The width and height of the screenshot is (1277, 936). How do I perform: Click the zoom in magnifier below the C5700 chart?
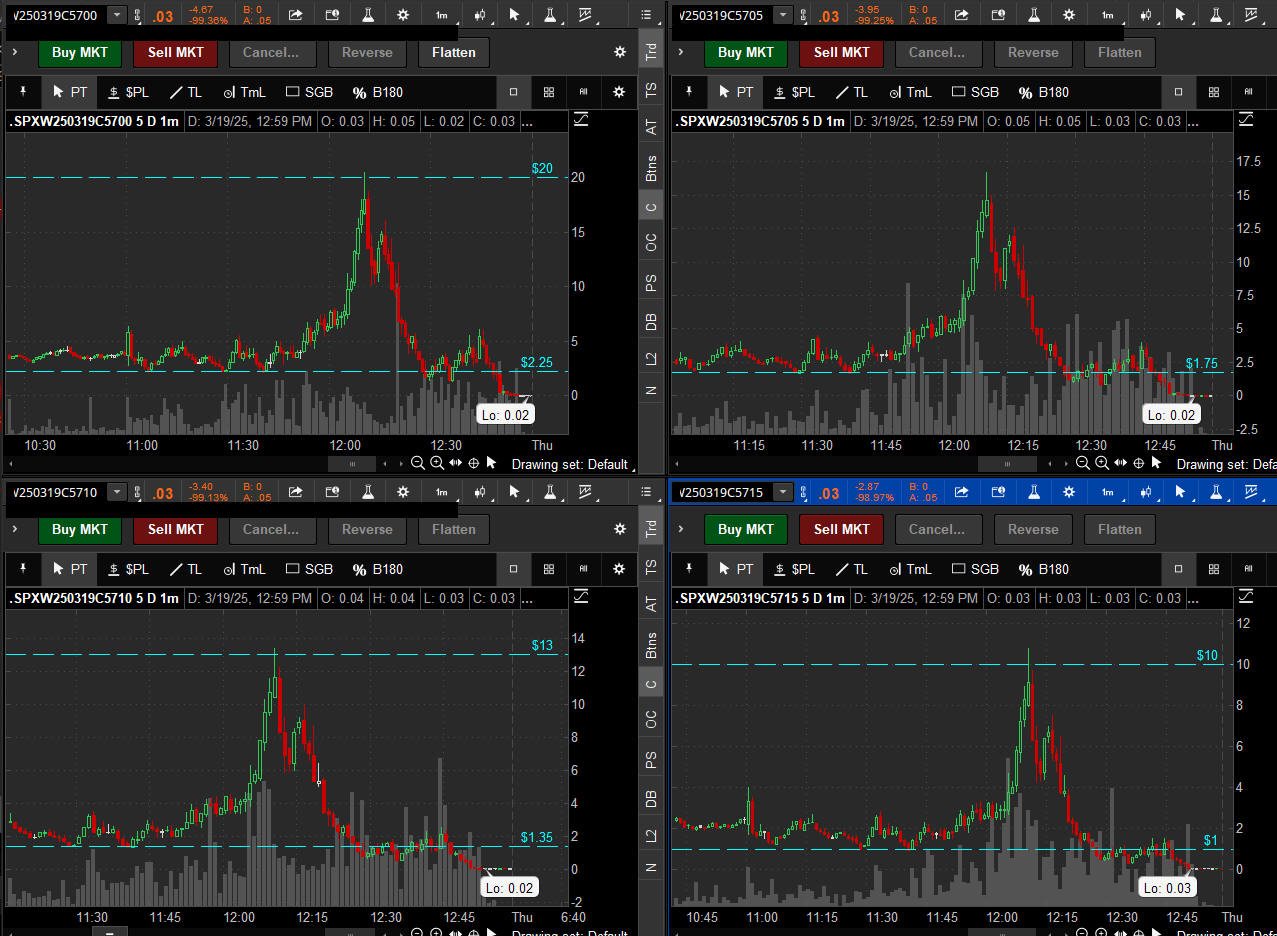437,463
